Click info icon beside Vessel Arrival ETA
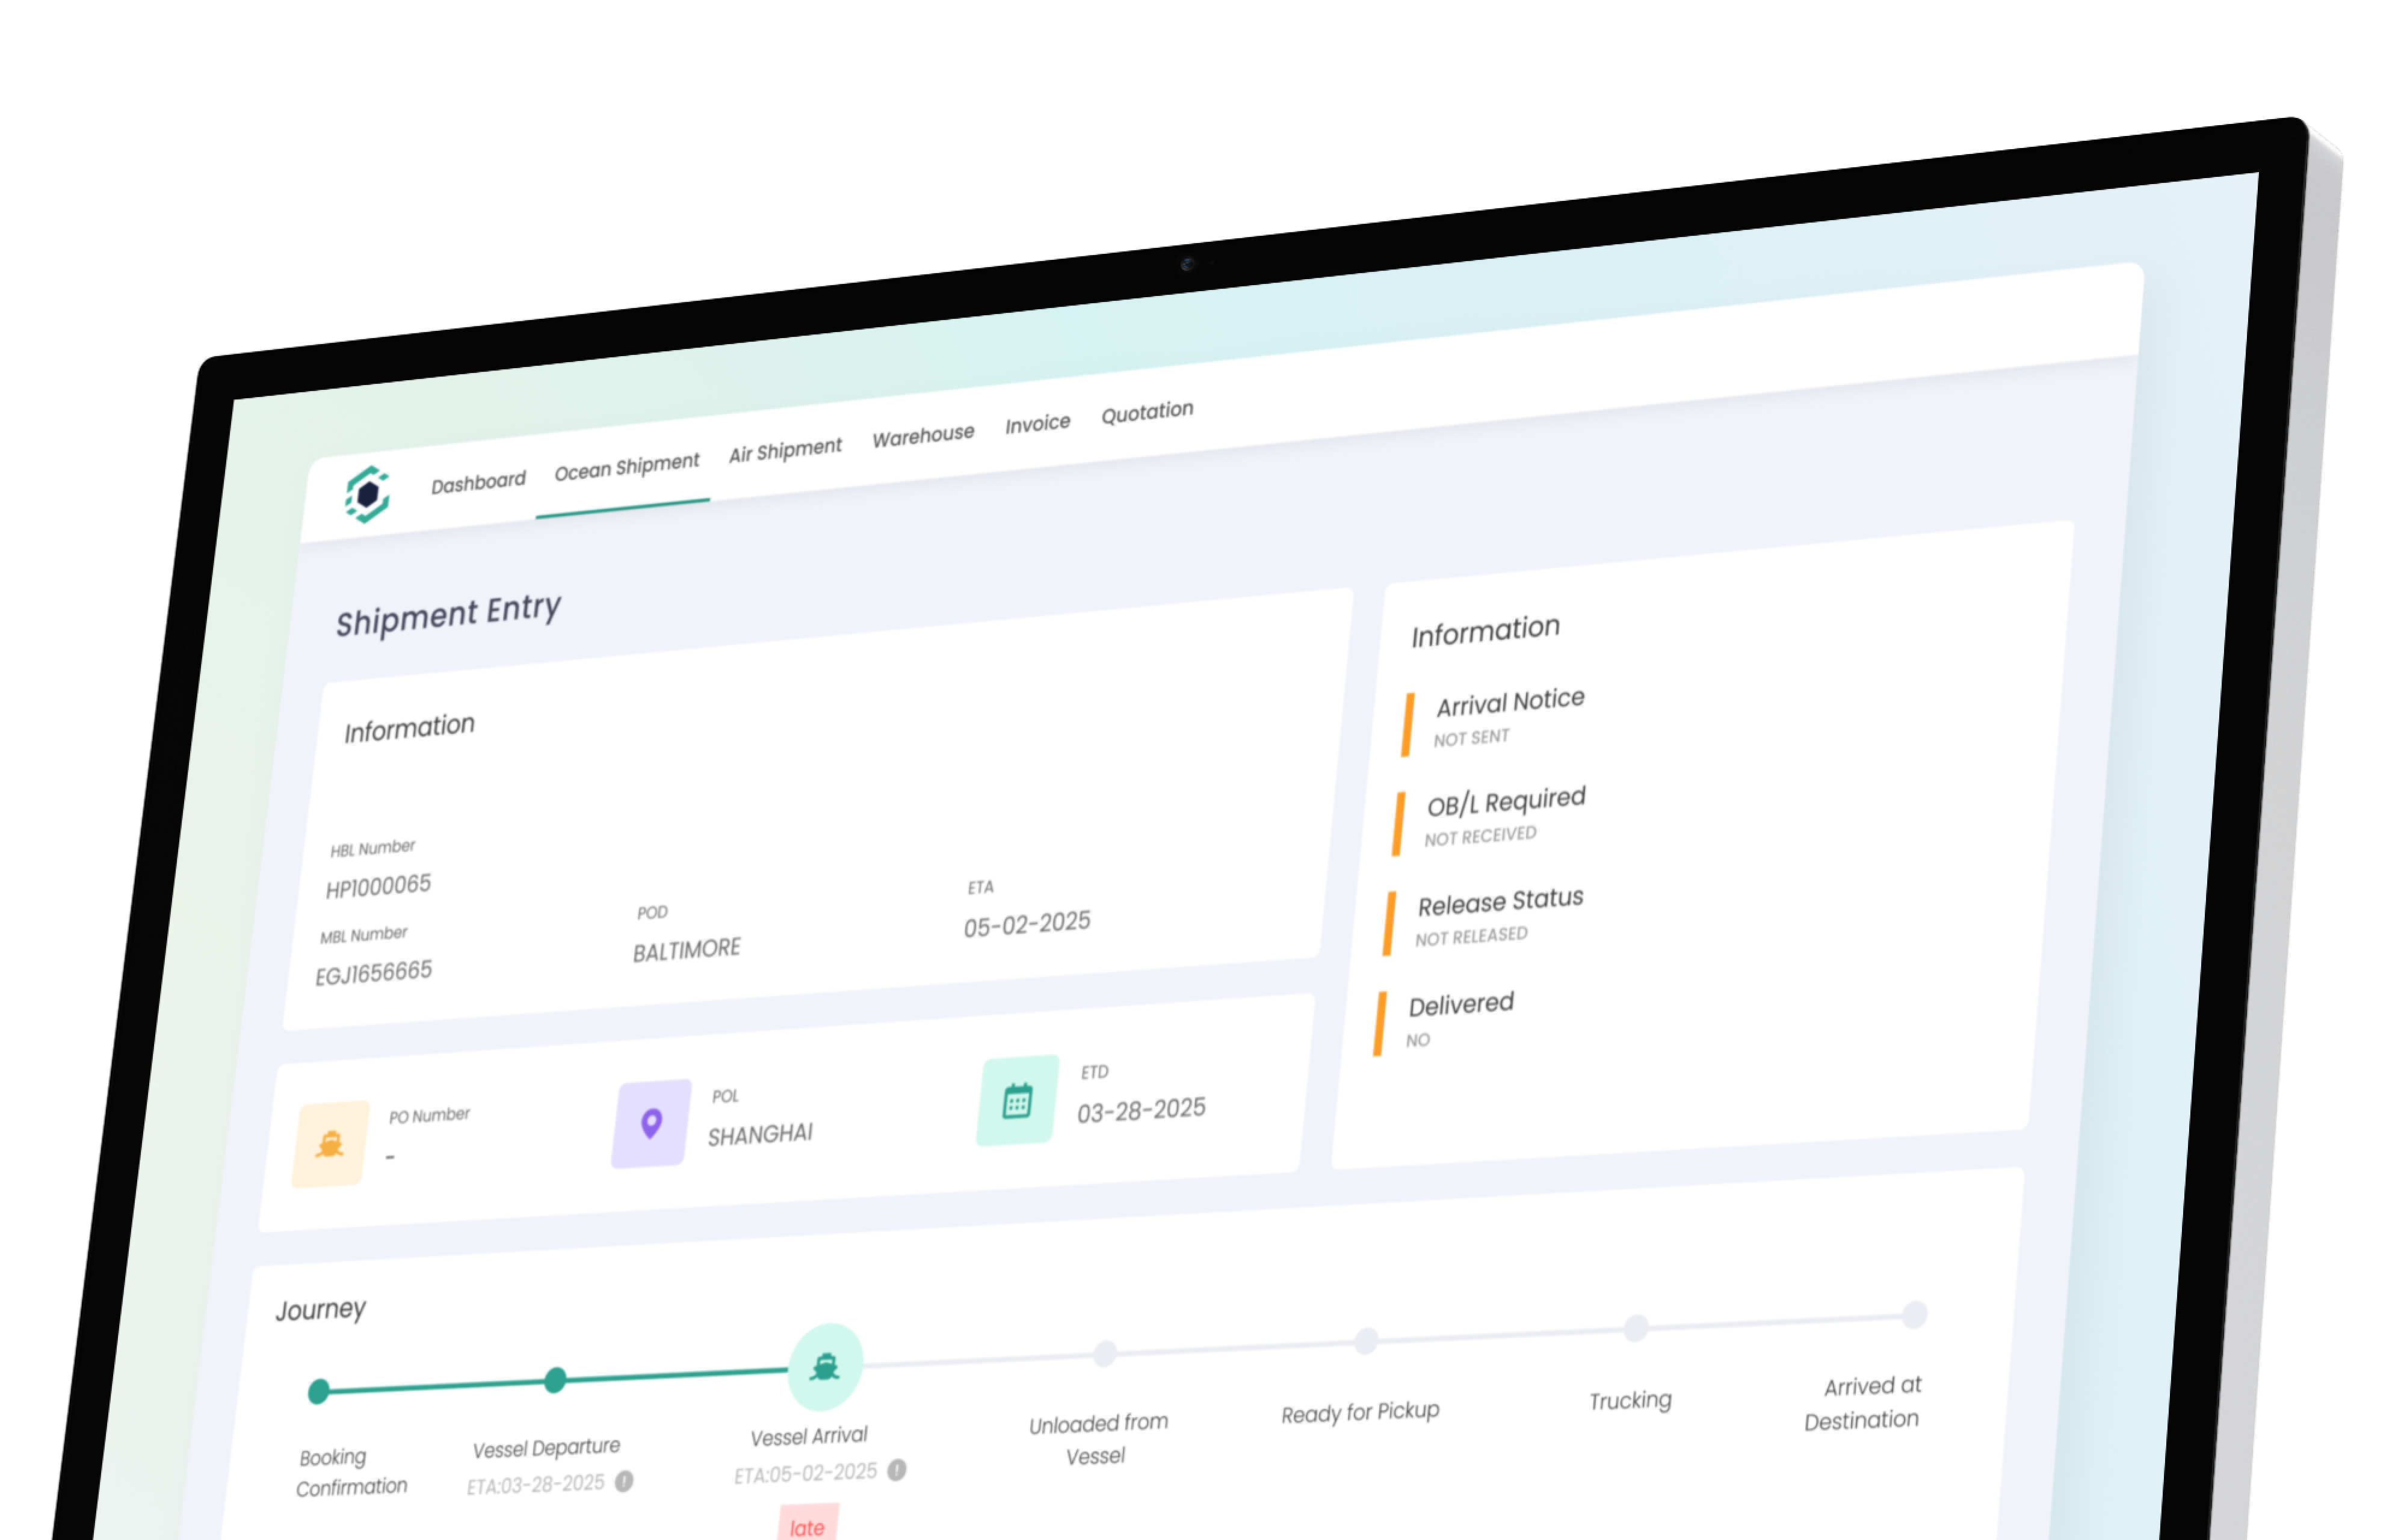Screen dimensions: 2407x1540 coord(897,1470)
